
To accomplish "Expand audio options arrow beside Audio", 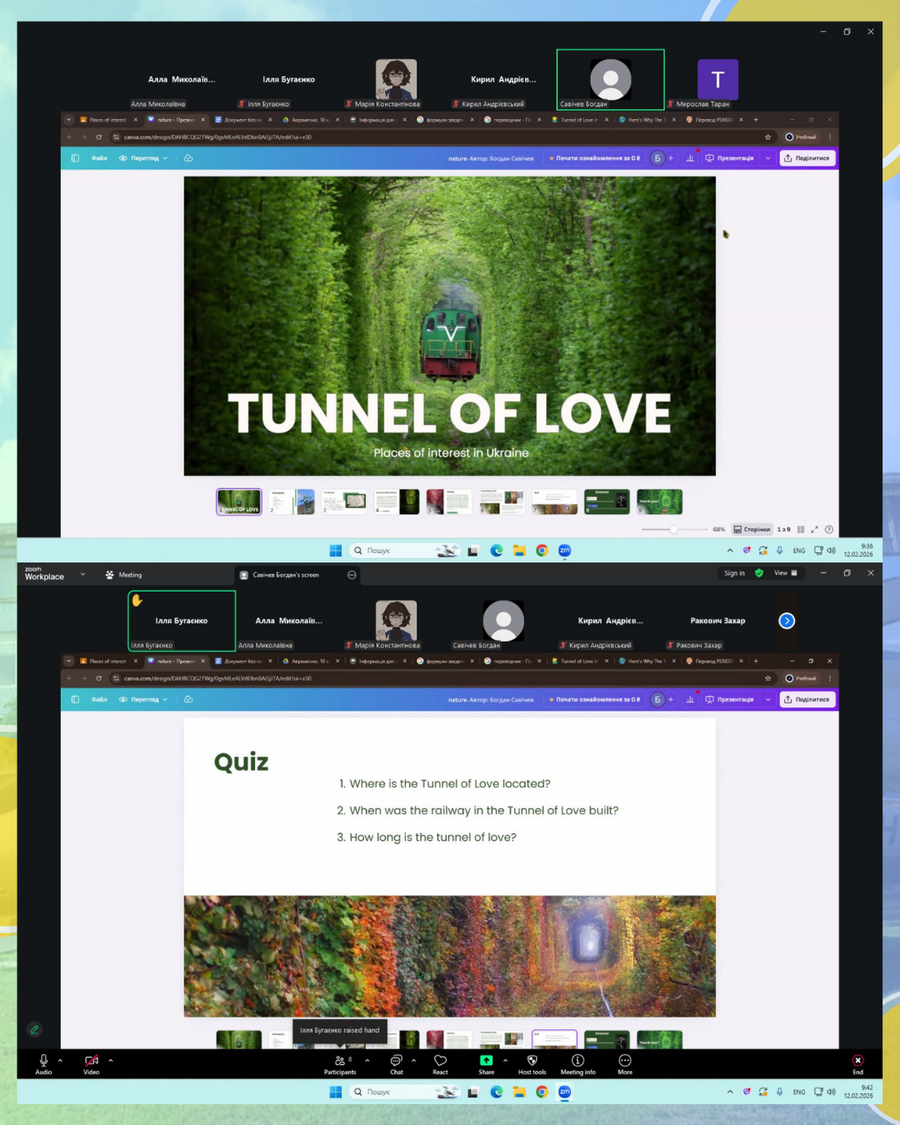I will coord(60,1060).
